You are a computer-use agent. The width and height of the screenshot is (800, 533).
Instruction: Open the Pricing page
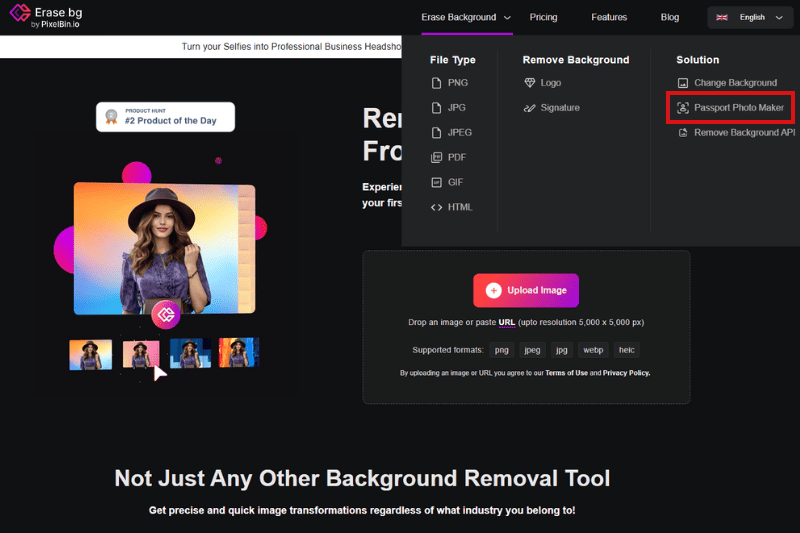point(543,17)
